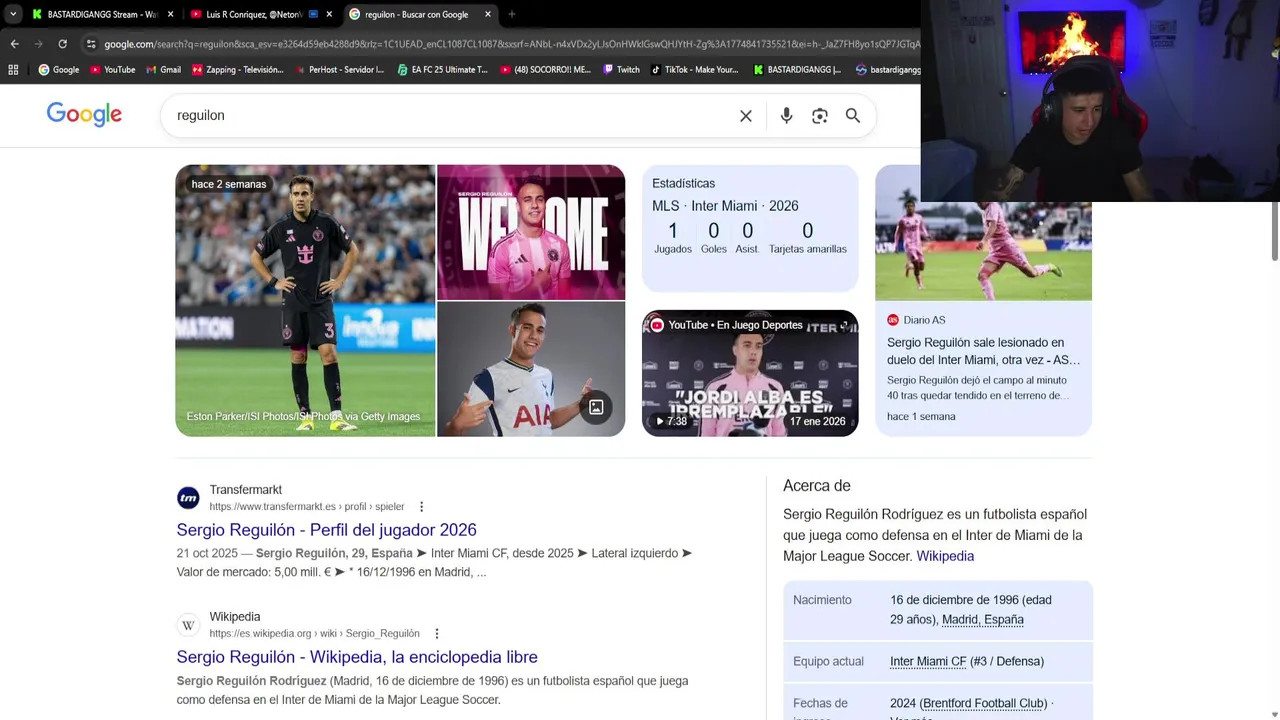Image resolution: width=1280 pixels, height=720 pixels.
Task: Open Reguilón photo in black Inter Miami kit
Action: [305, 300]
